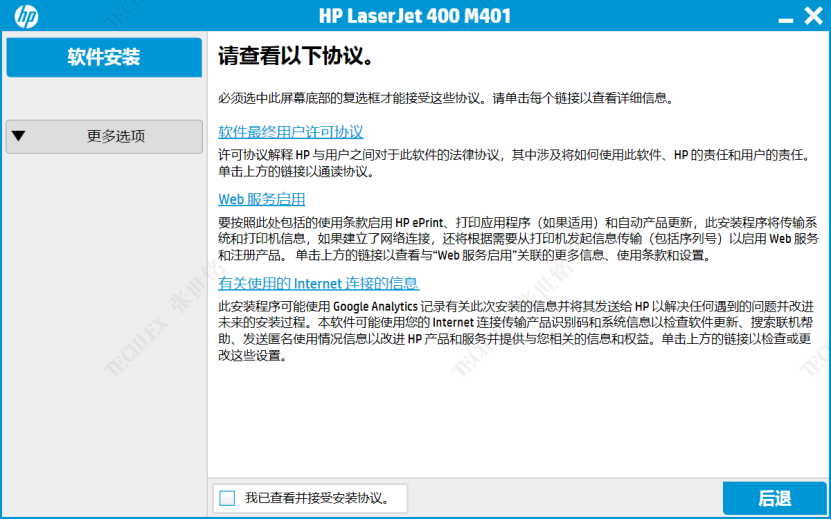Viewport: 831px width, 520px height.
Task: Click the paragraph beginning 要按照此处包括的使用条款启用 HP ePrint
Action: 518,239
